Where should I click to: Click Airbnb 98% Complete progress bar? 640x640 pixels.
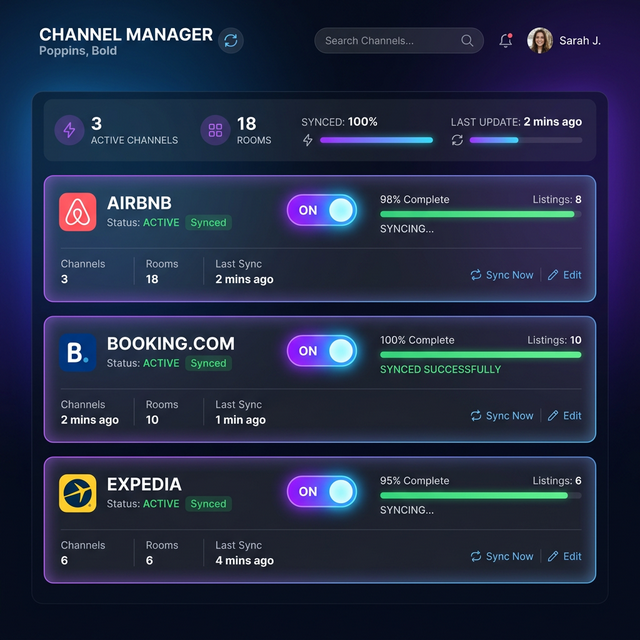coord(481,214)
